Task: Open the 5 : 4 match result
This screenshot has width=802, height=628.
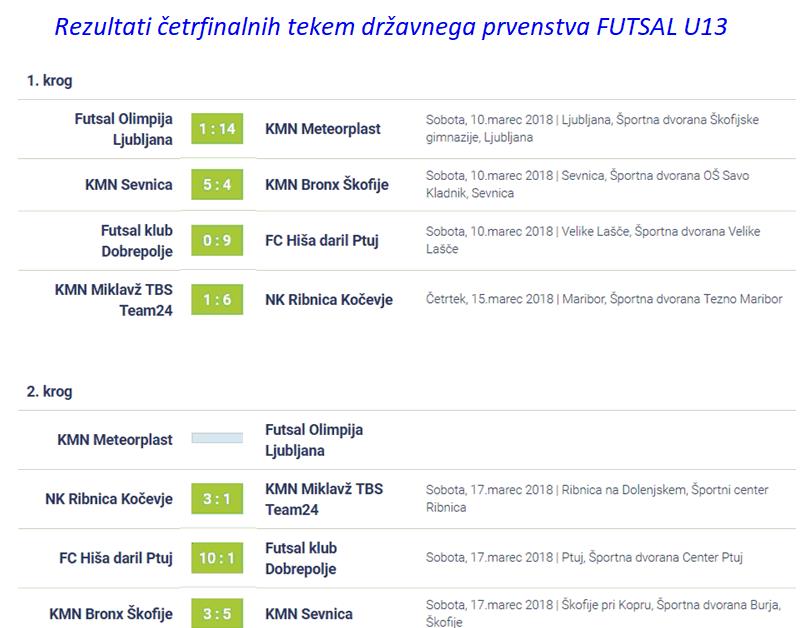Action: pos(217,185)
